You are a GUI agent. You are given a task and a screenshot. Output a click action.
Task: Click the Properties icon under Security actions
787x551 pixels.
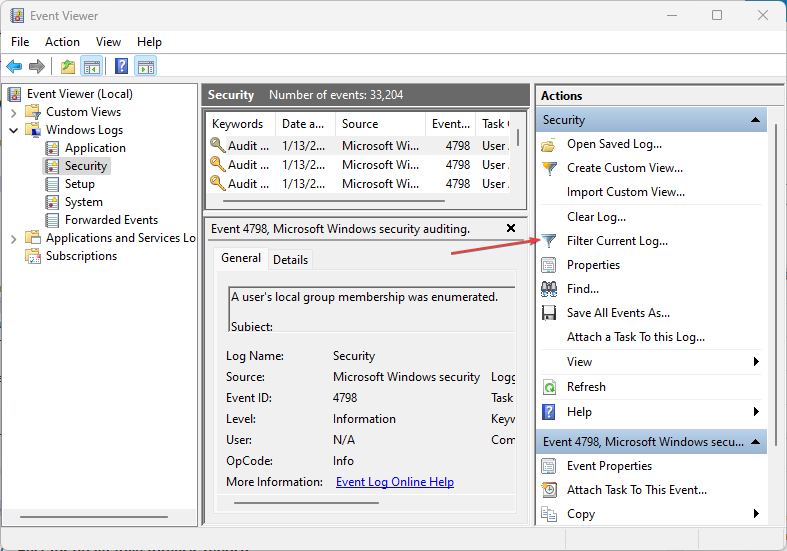(x=549, y=265)
